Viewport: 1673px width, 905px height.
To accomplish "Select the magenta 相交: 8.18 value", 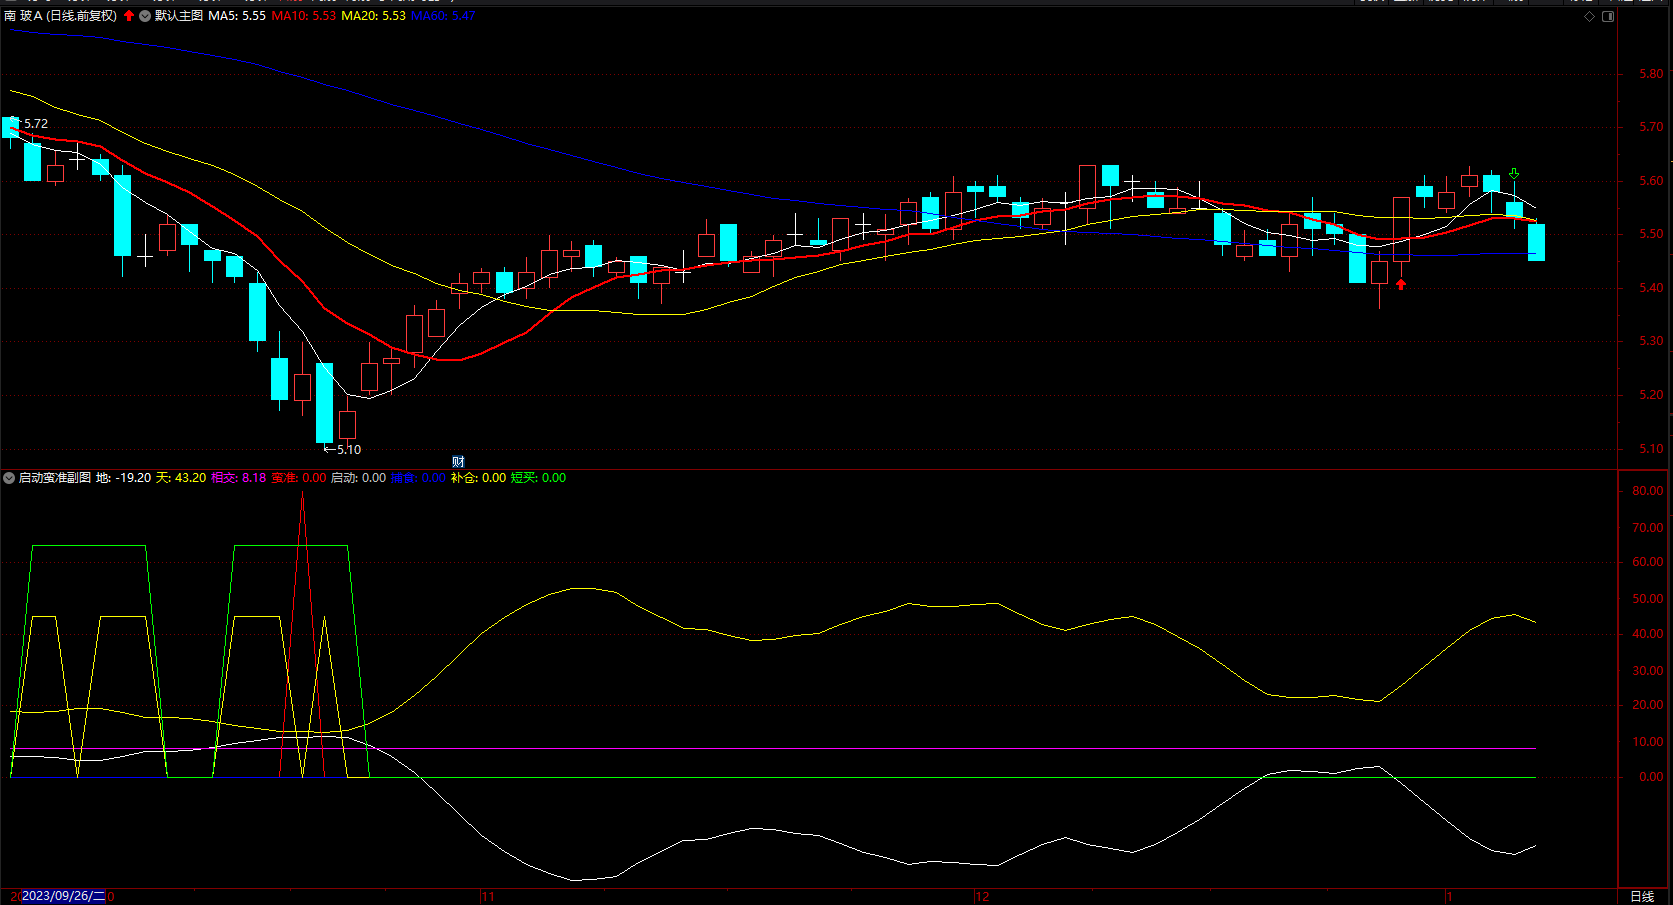I will 239,478.
